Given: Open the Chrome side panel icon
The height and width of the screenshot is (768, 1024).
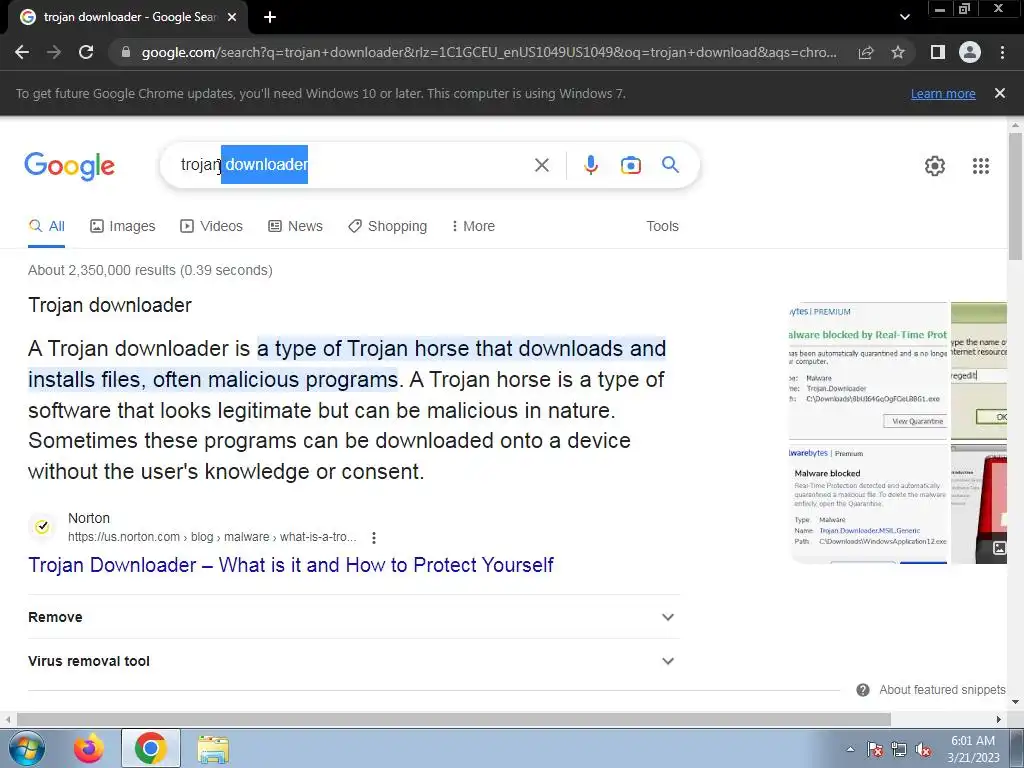Looking at the screenshot, I should [938, 52].
